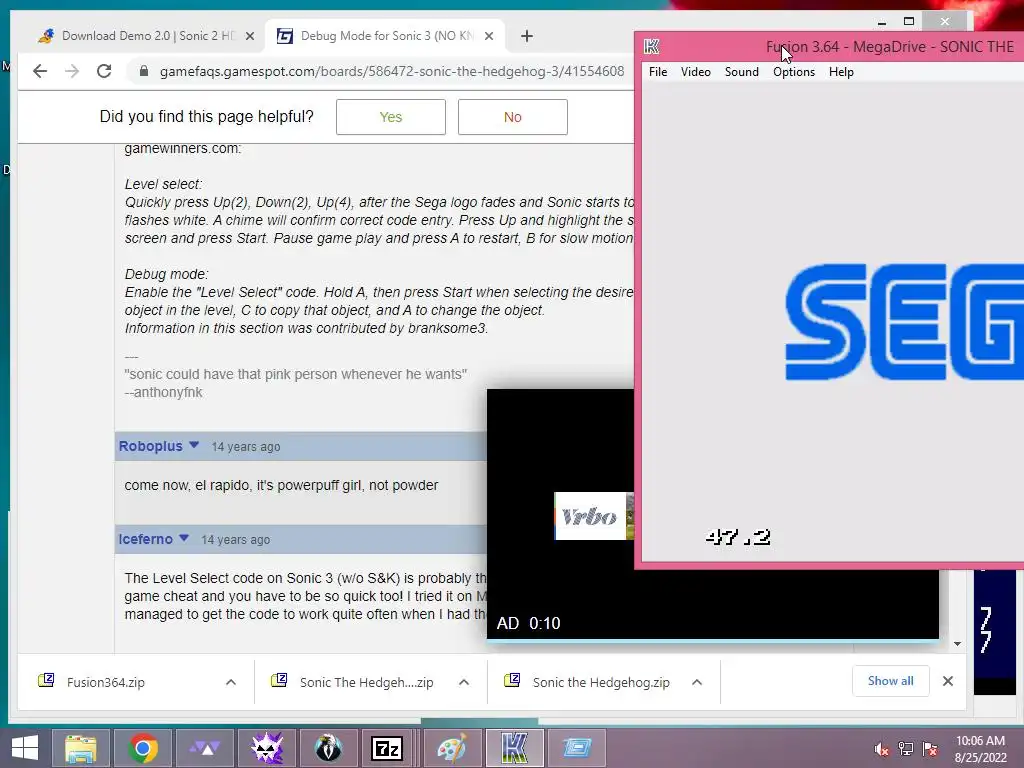Viewport: 1024px width, 768px height.
Task: Click the purple spiky monster taskbar icon
Action: 267,748
